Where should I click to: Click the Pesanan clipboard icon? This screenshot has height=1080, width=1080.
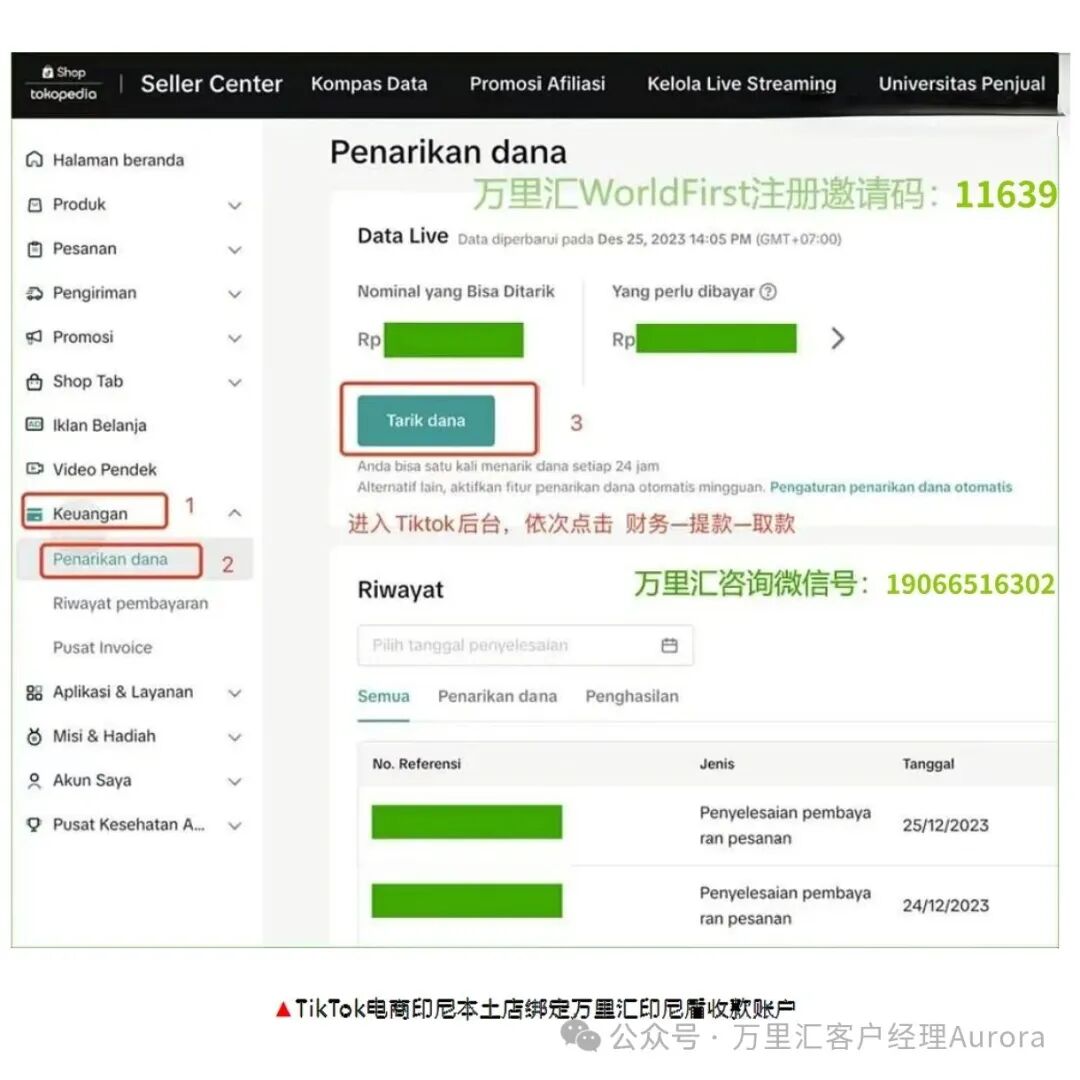35,249
